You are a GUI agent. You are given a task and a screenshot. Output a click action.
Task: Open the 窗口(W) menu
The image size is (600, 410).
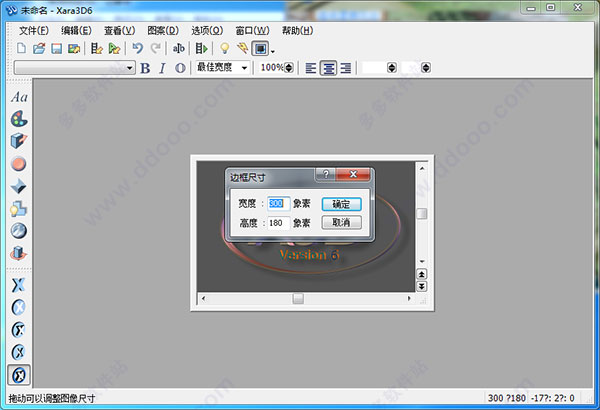pos(252,31)
